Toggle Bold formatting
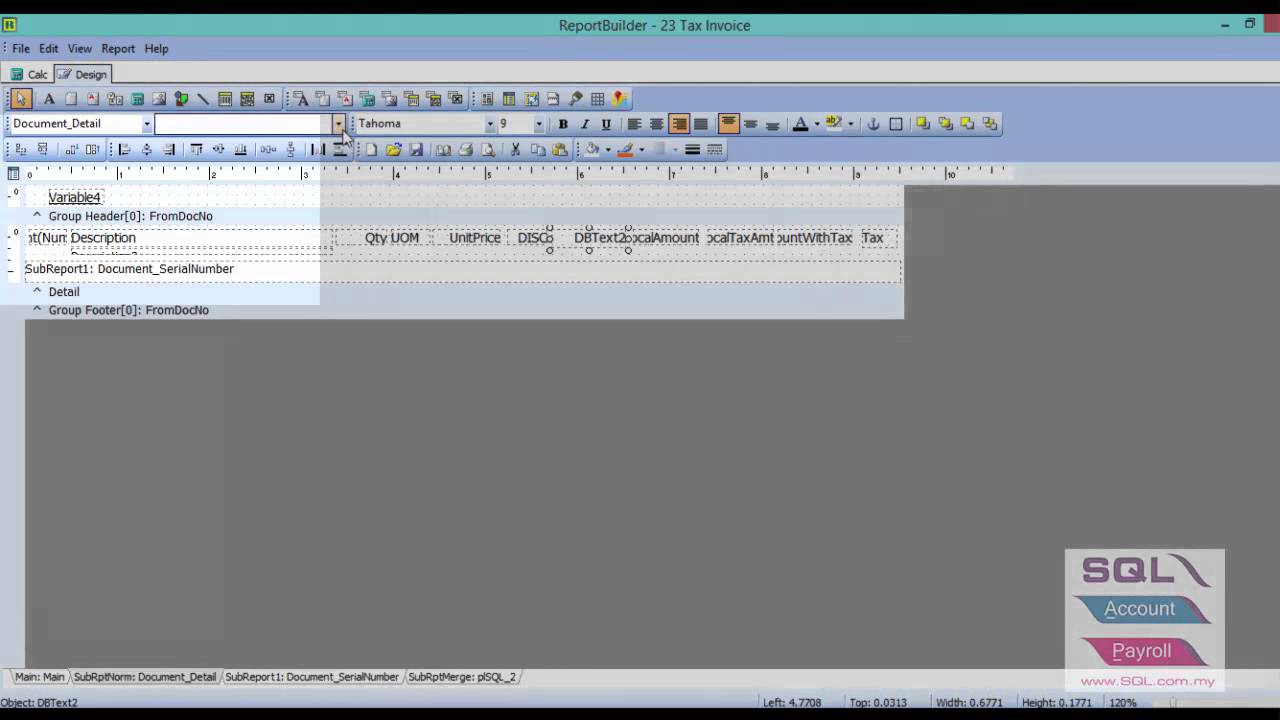The height and width of the screenshot is (720, 1280). click(563, 124)
